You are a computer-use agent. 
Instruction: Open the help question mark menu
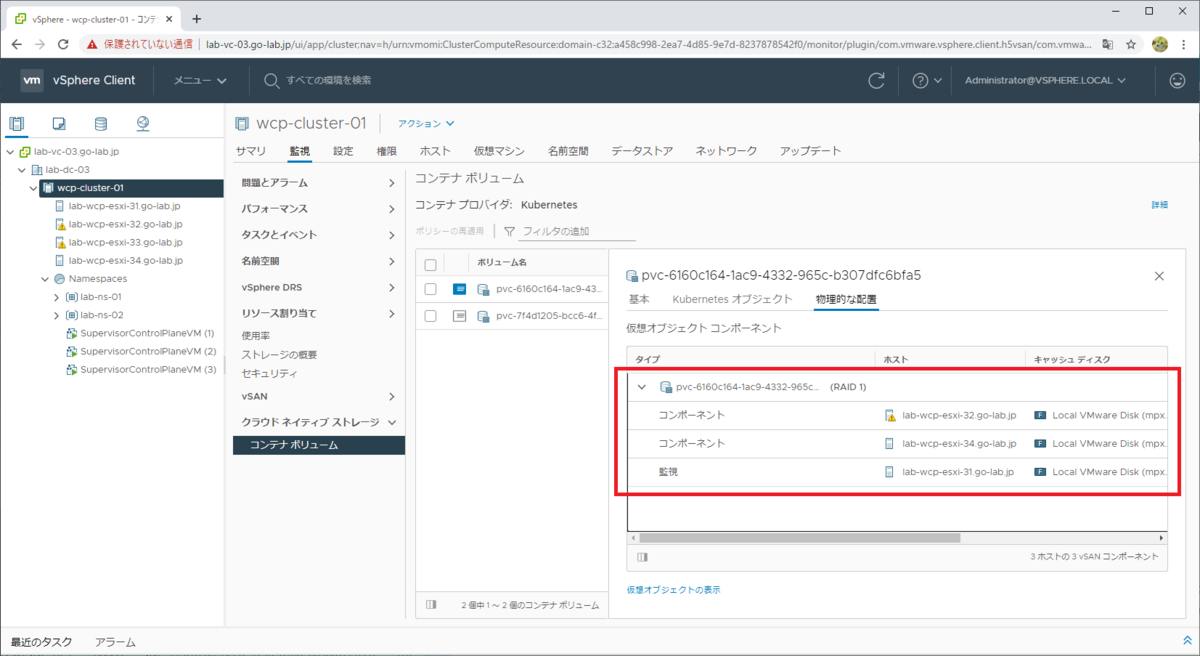click(927, 80)
